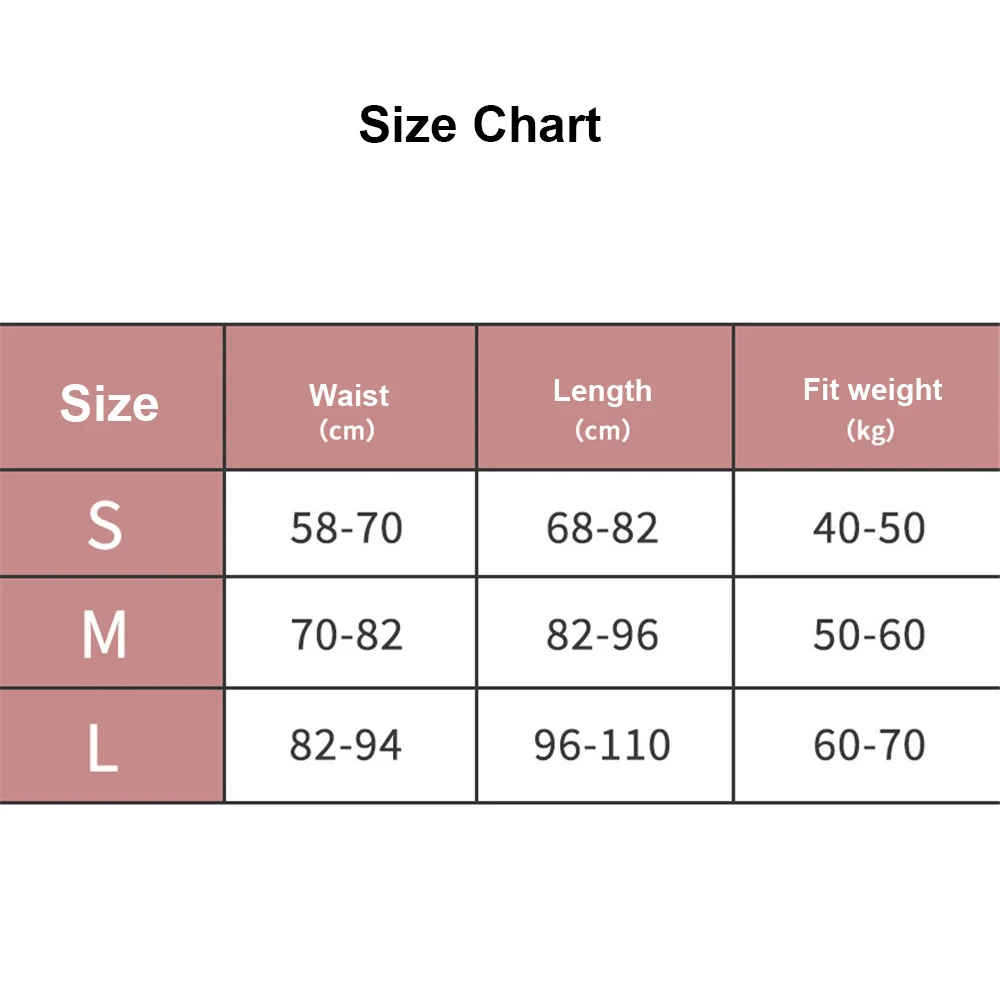
Task: Select the 40-50 fit weight cell
Action: coord(869,528)
